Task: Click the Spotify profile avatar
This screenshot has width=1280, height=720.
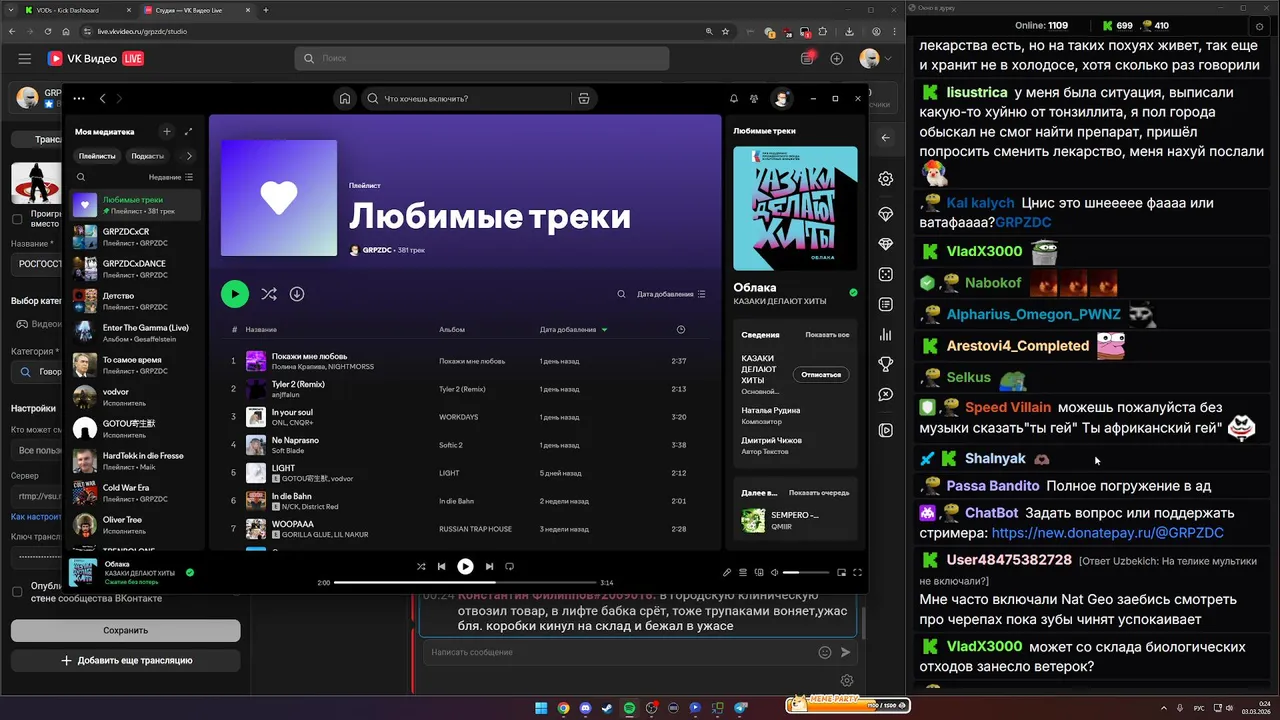Action: pos(781,99)
